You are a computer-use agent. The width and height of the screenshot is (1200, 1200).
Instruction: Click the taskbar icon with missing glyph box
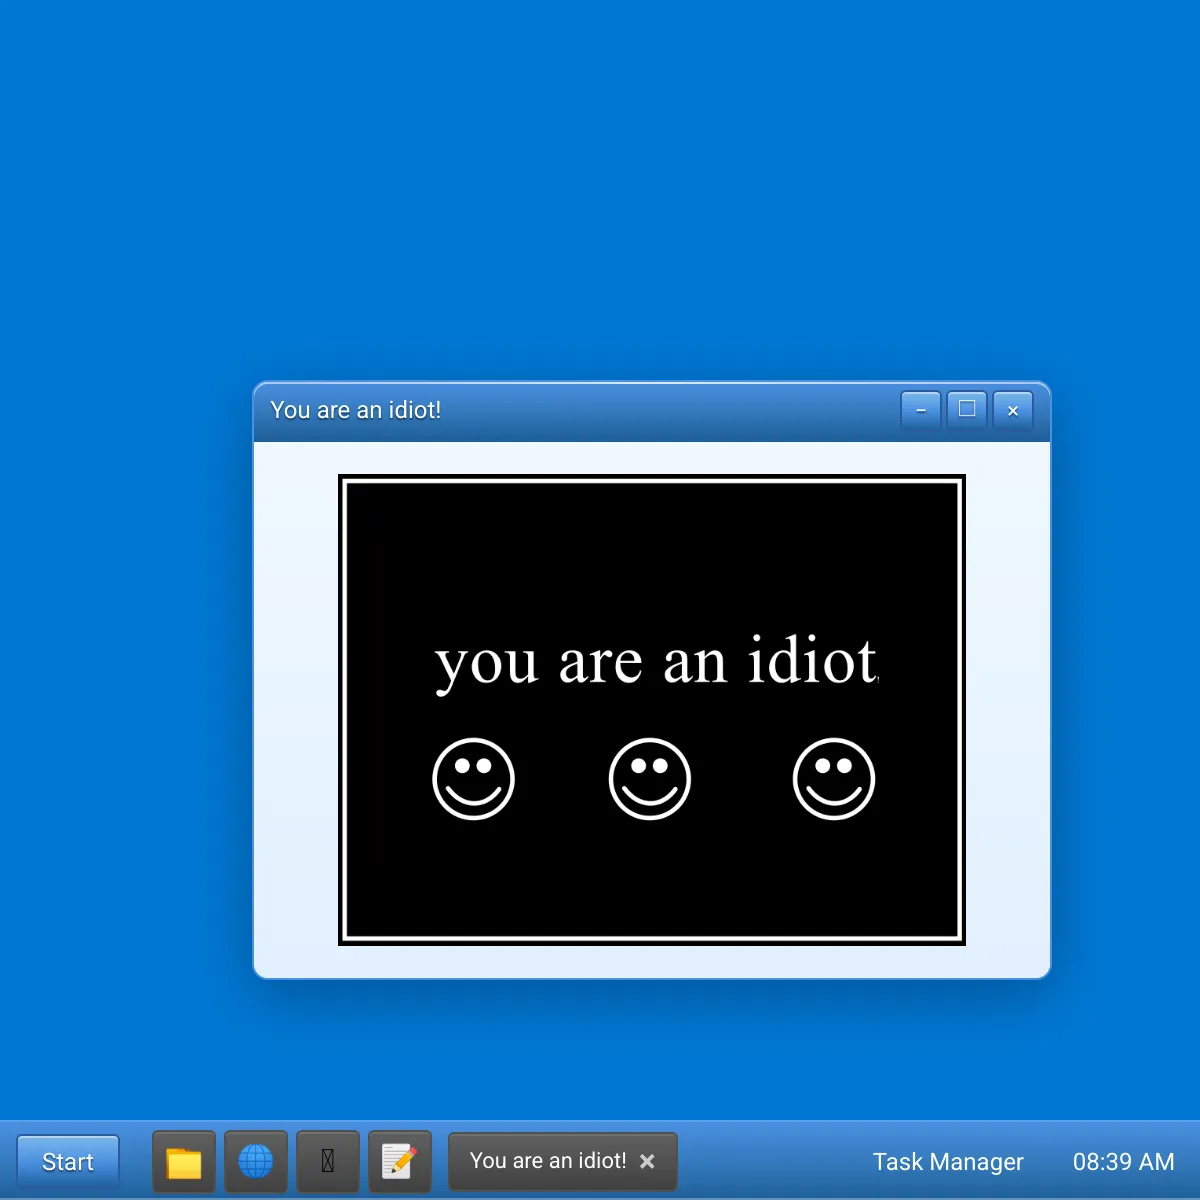pyautogui.click(x=328, y=1161)
